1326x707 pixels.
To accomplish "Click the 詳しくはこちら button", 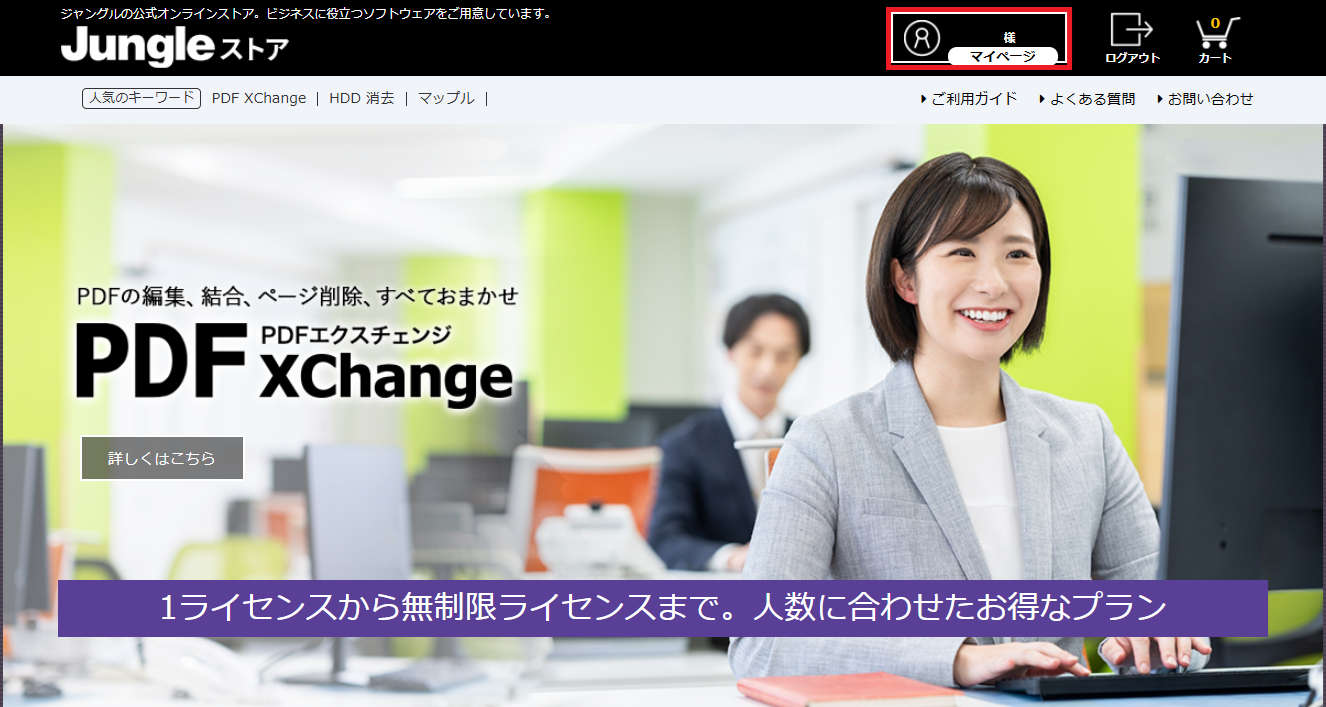I will click(x=162, y=458).
